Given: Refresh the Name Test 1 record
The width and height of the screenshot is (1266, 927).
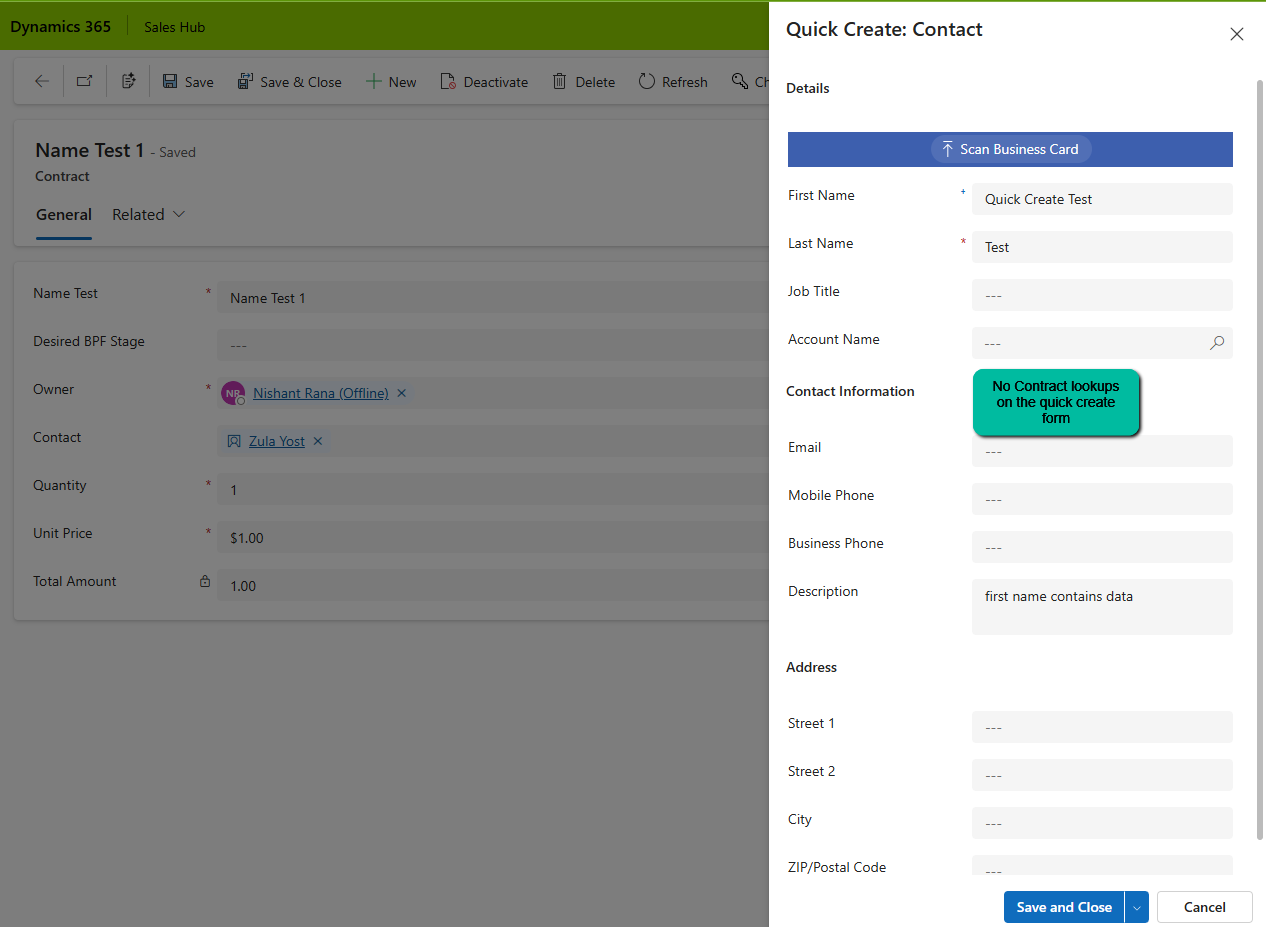Looking at the screenshot, I should point(672,81).
